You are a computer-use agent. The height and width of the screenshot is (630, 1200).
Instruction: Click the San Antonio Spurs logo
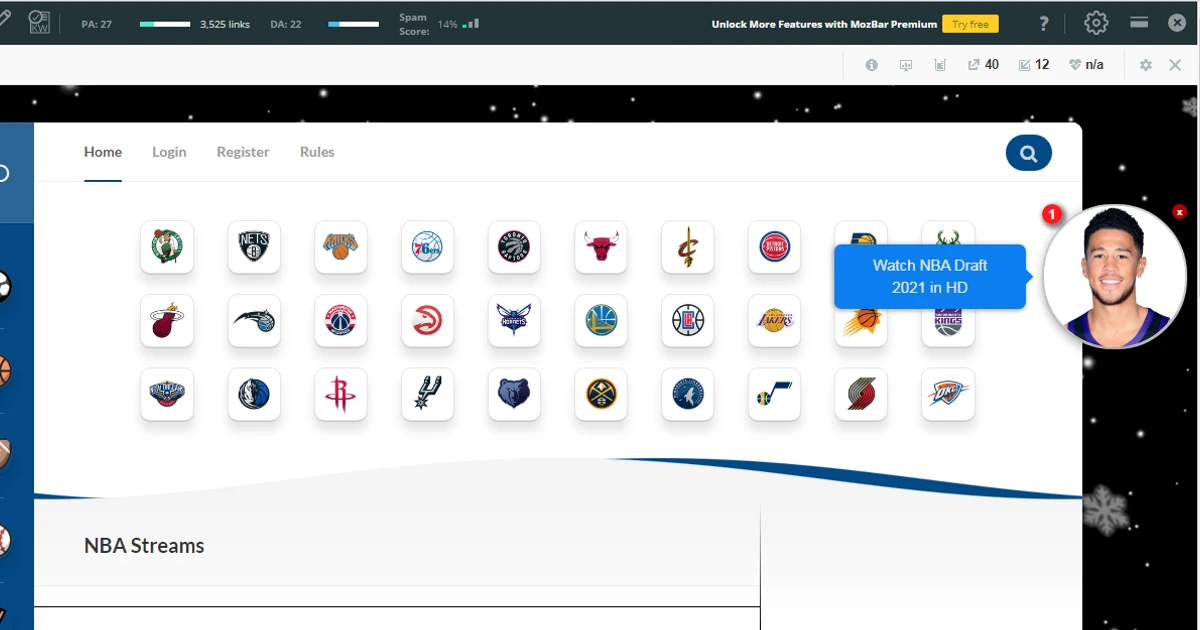427,394
